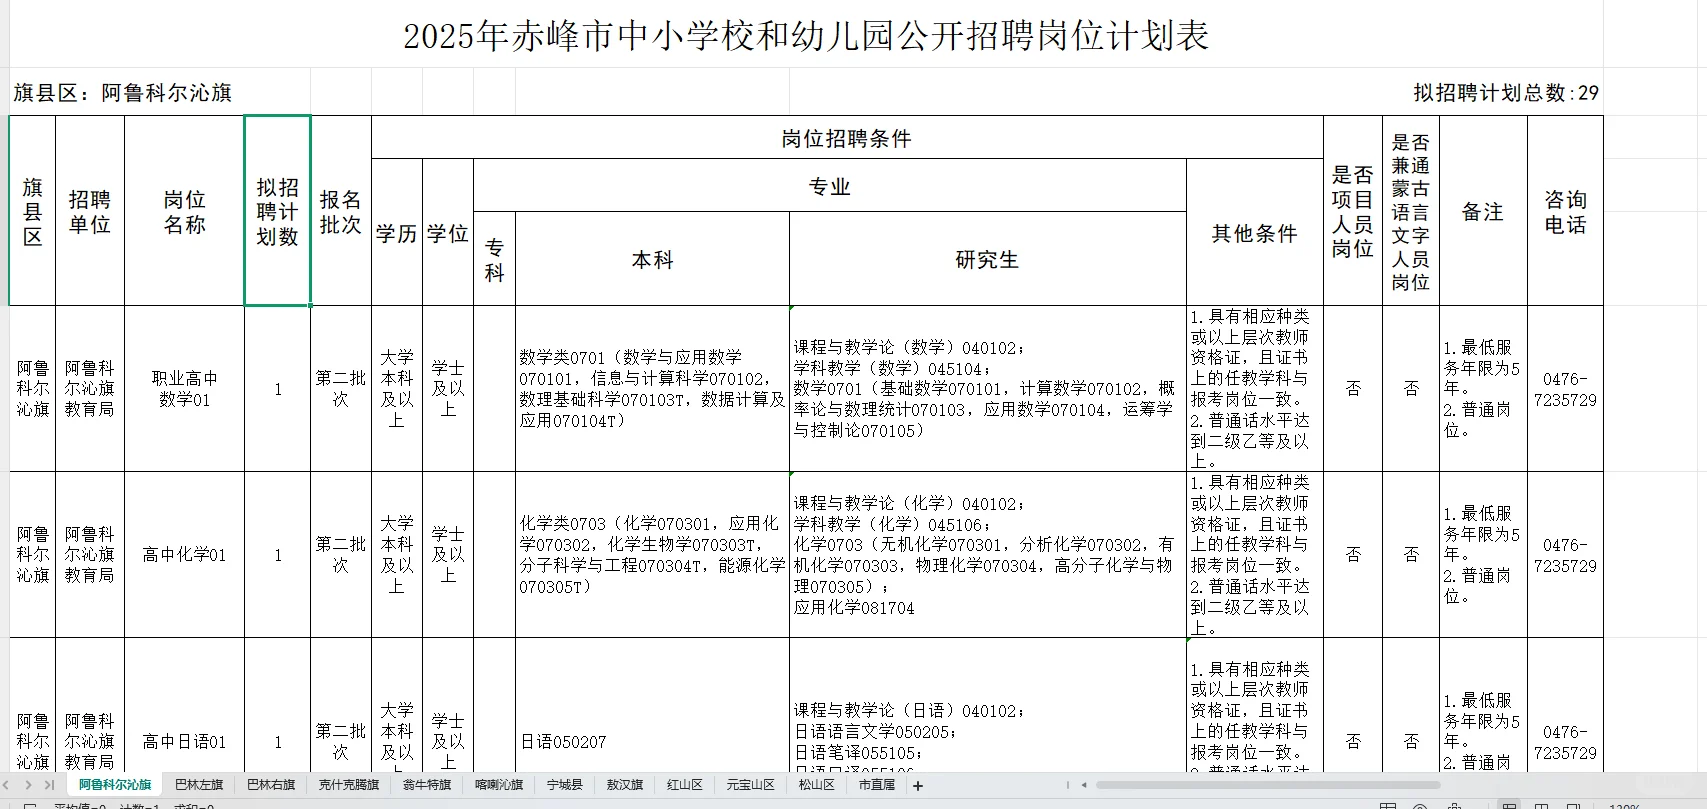
Task: Select the 学历 header cell
Action: pyautogui.click(x=397, y=233)
